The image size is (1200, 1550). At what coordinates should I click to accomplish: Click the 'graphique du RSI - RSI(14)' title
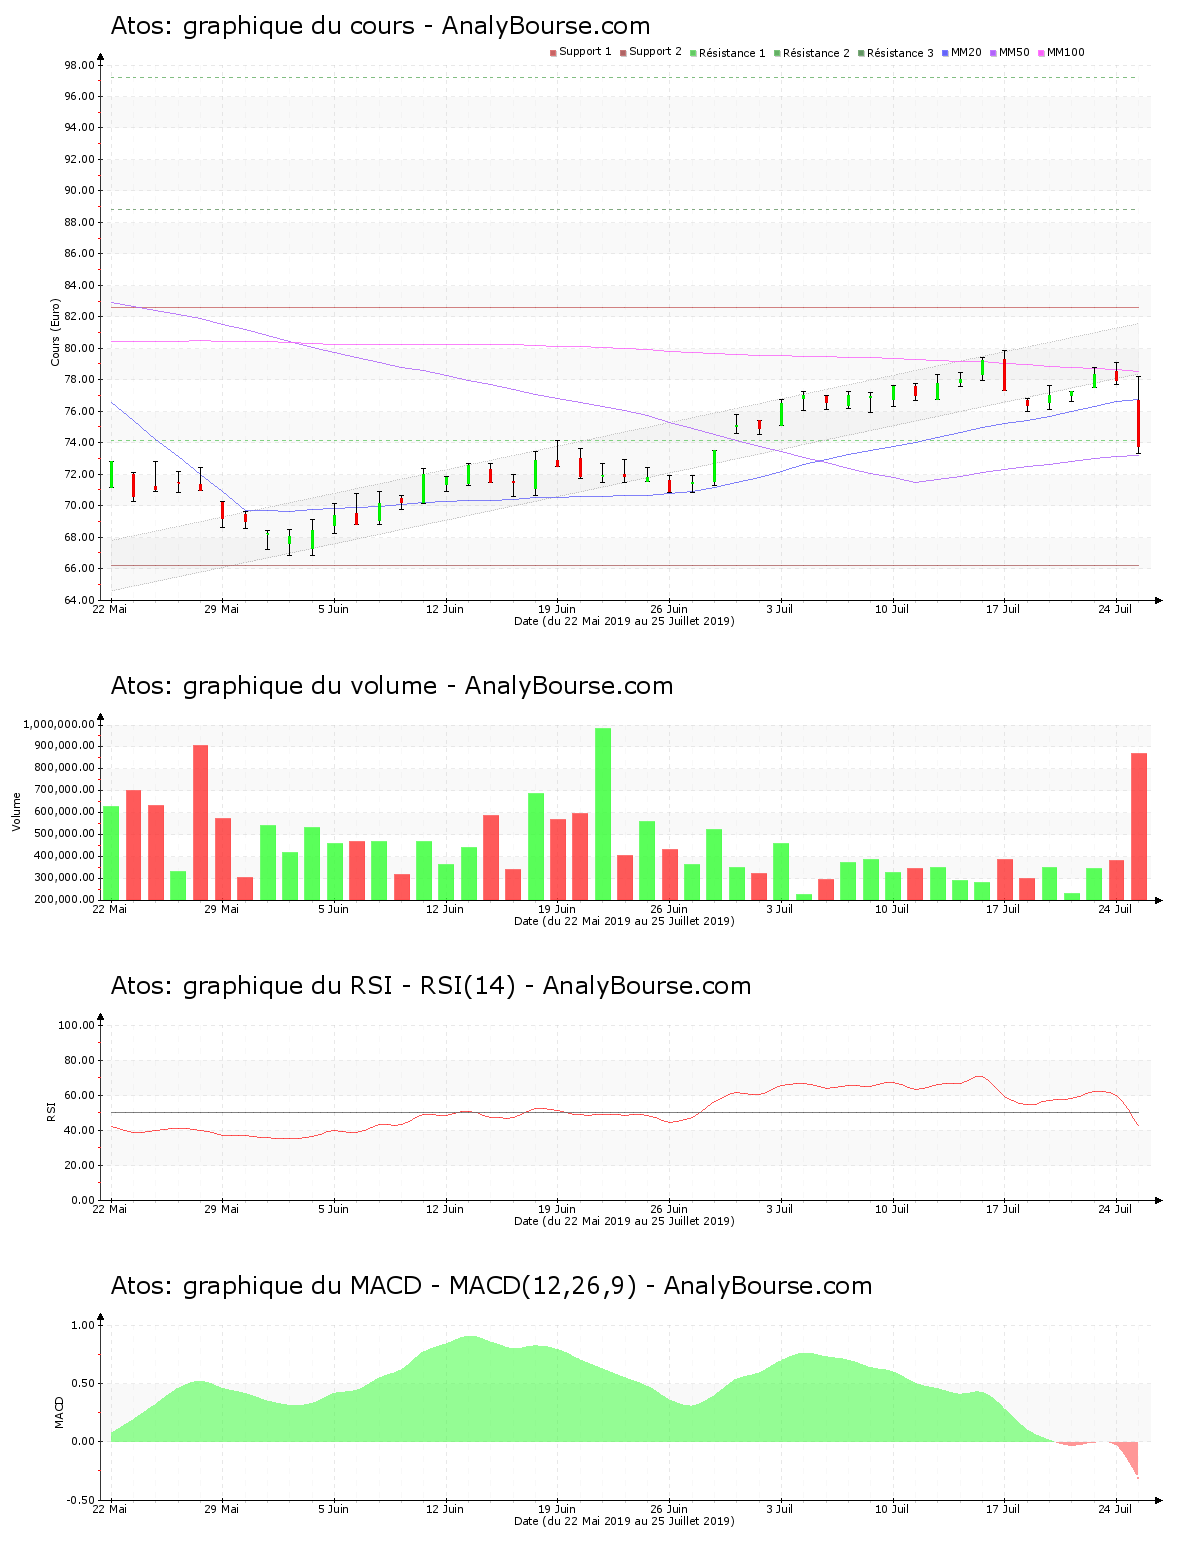350,986
